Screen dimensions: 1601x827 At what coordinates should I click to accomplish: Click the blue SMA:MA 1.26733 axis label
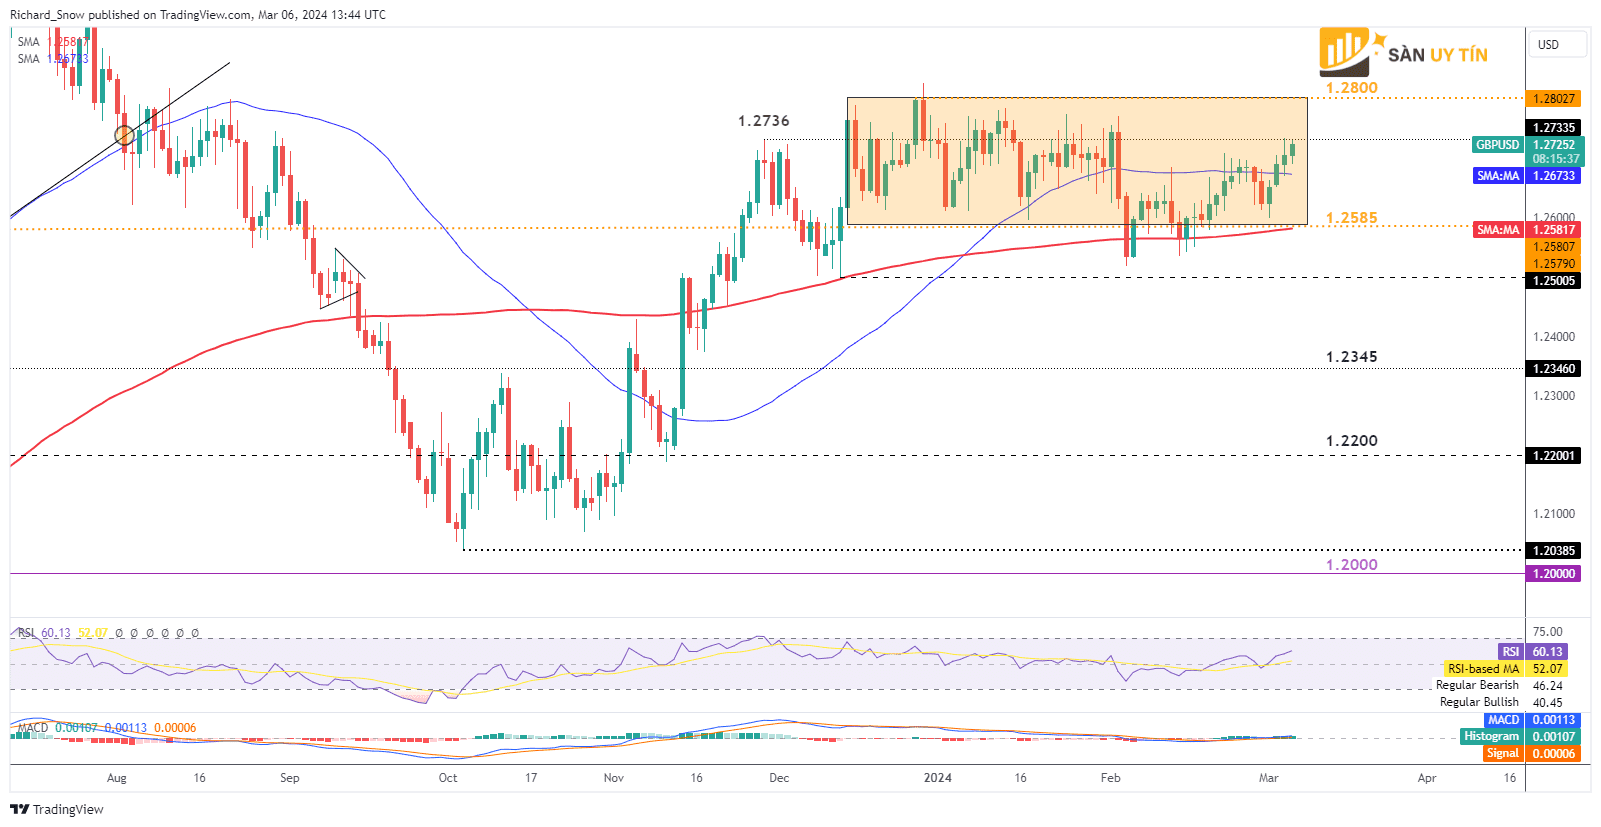1529,175
